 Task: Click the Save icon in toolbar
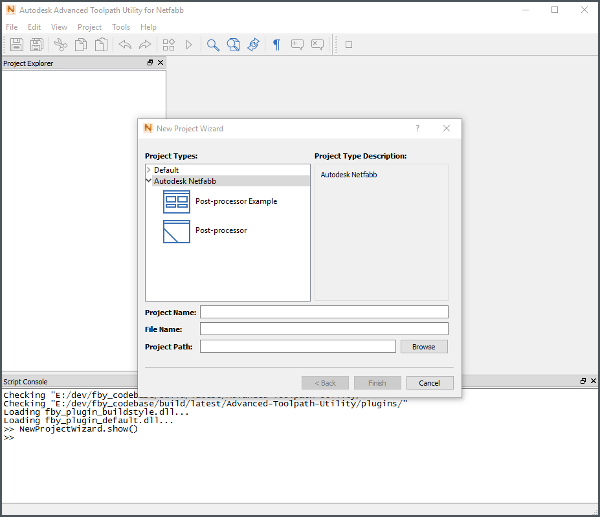click(x=16, y=44)
